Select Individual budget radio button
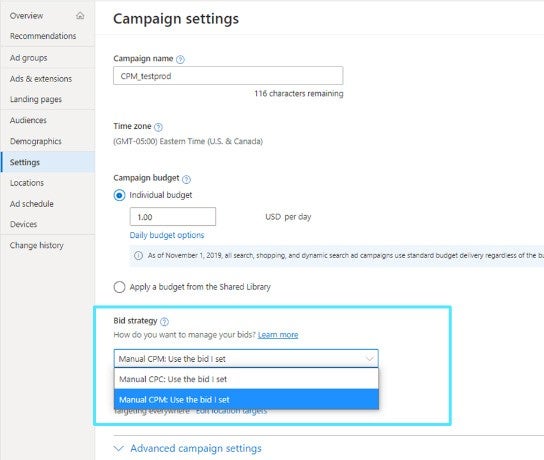The width and height of the screenshot is (544, 460). (x=119, y=195)
